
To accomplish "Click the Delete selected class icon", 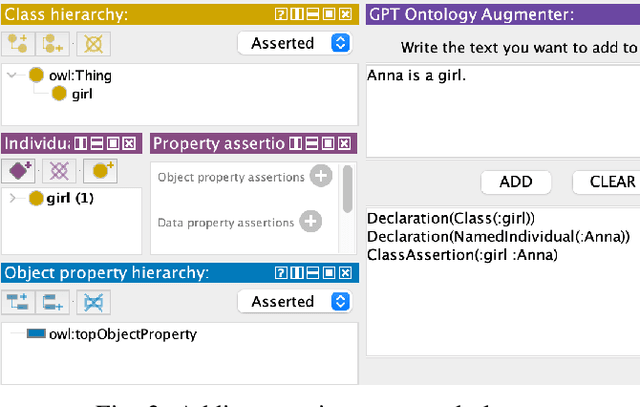I will point(93,43).
